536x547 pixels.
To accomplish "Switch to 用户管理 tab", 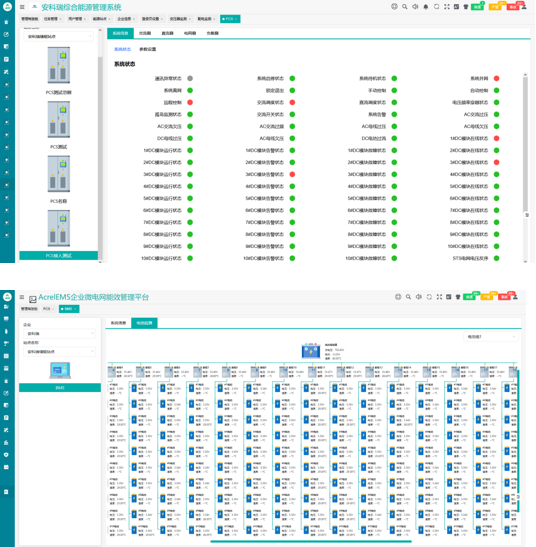I will [77, 19].
